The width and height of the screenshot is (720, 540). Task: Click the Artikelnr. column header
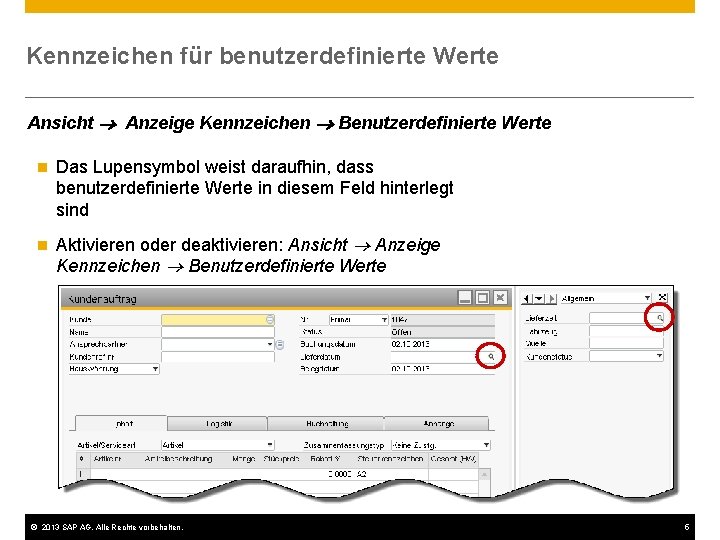(108, 458)
